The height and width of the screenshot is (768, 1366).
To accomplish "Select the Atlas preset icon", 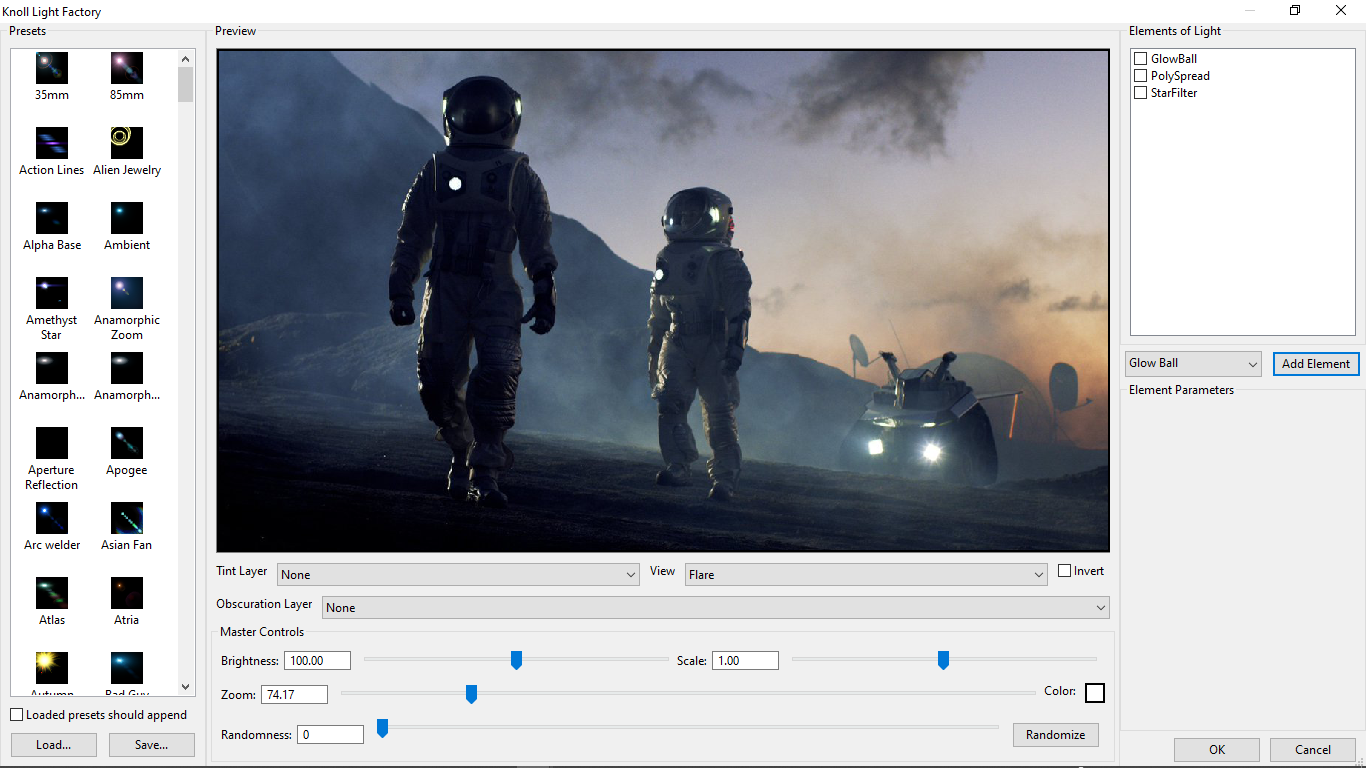I will 52,593.
